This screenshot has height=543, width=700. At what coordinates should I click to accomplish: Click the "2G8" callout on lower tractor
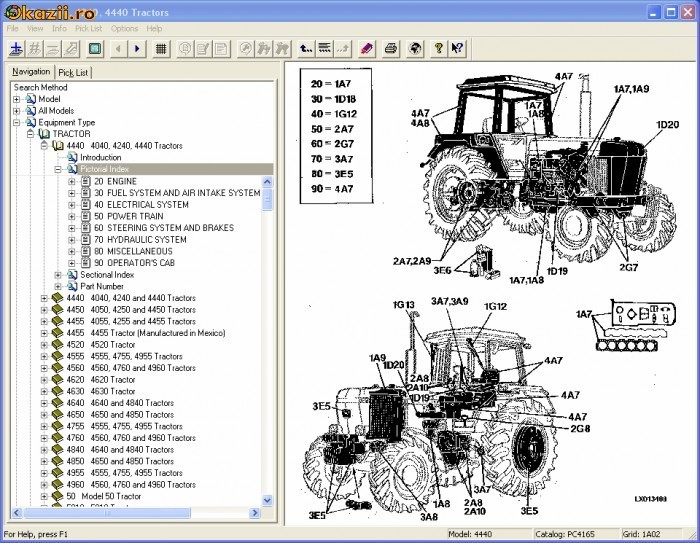pyautogui.click(x=580, y=428)
